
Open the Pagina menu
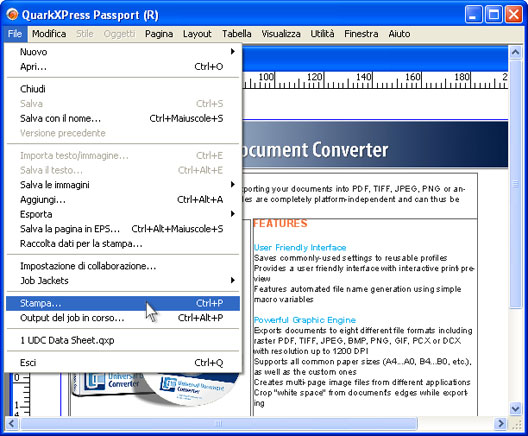click(159, 34)
